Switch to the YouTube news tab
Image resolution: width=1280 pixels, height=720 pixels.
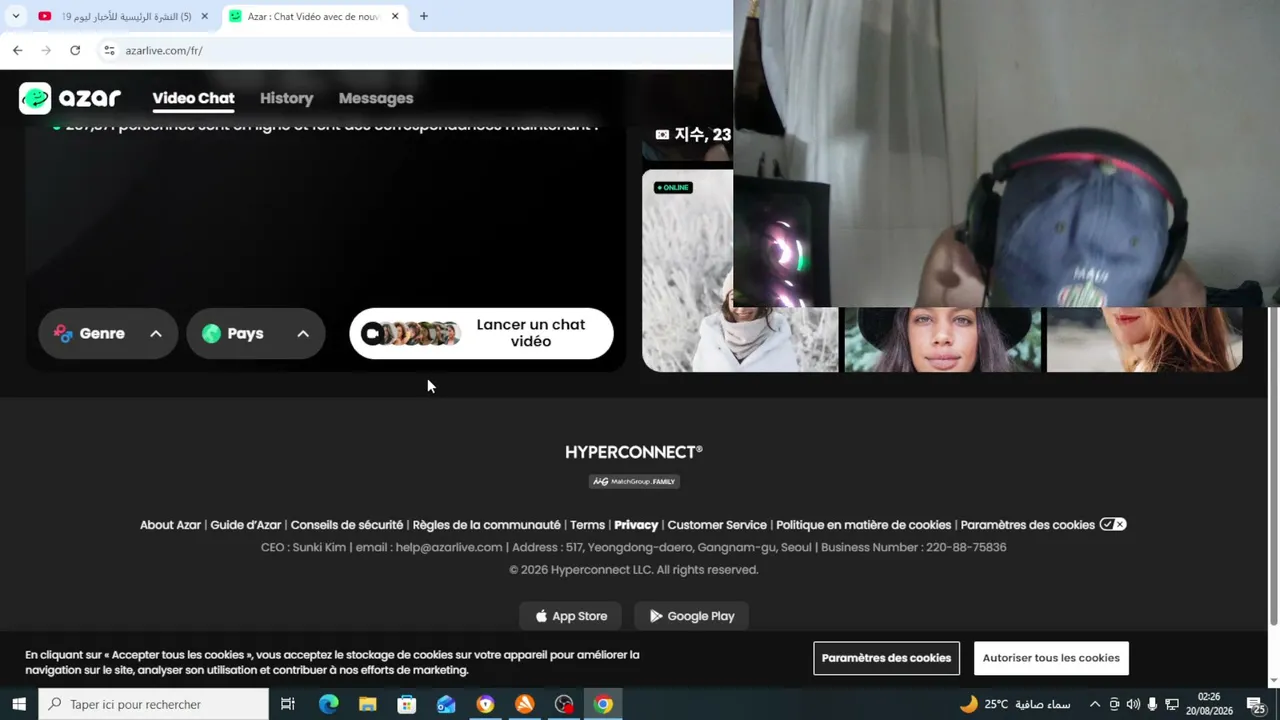[x=124, y=16]
